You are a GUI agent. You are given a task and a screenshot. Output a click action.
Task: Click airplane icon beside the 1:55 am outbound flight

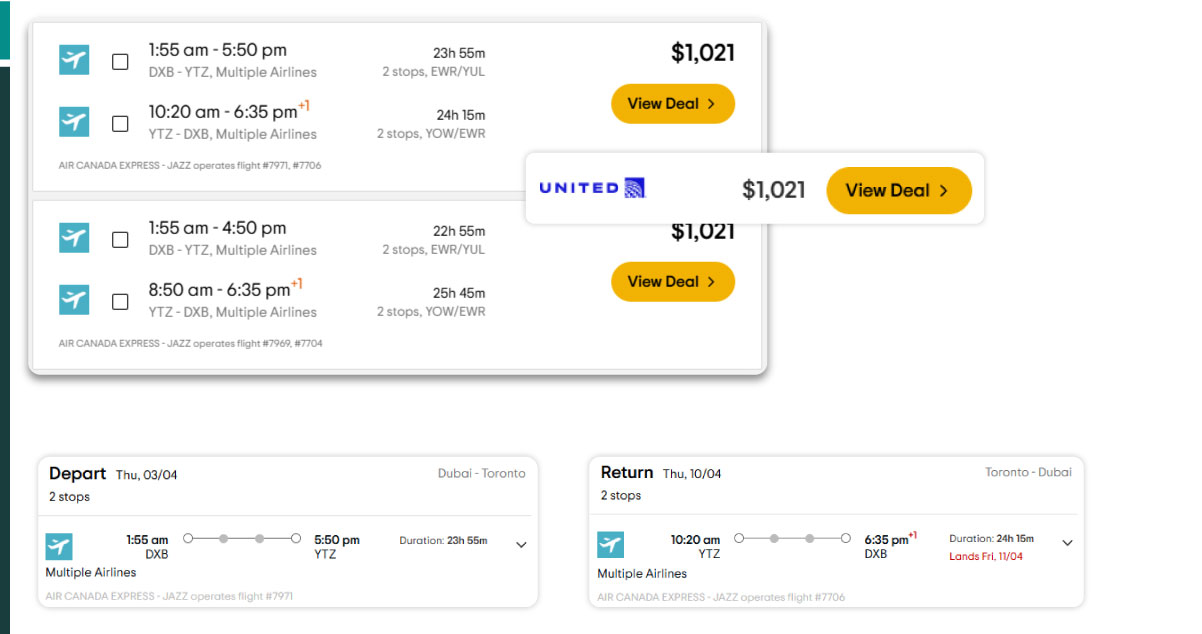coord(73,60)
